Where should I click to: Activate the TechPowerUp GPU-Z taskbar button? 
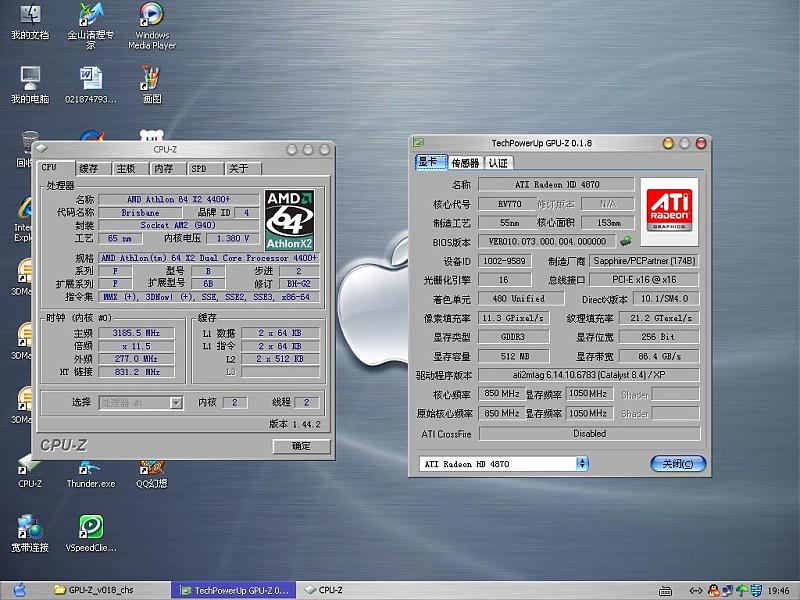click(234, 590)
